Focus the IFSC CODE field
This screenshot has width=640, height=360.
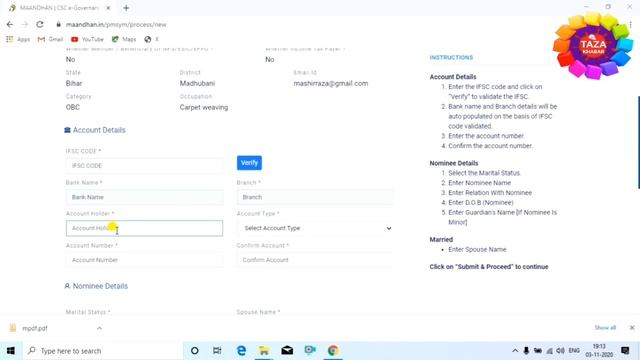coord(144,166)
